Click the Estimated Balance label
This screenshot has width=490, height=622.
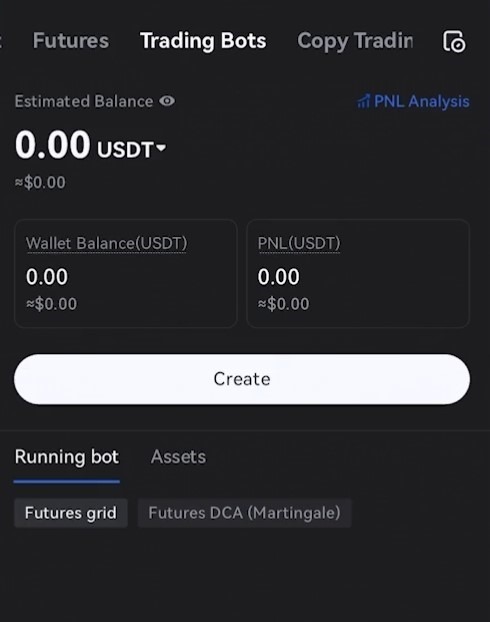(84, 101)
